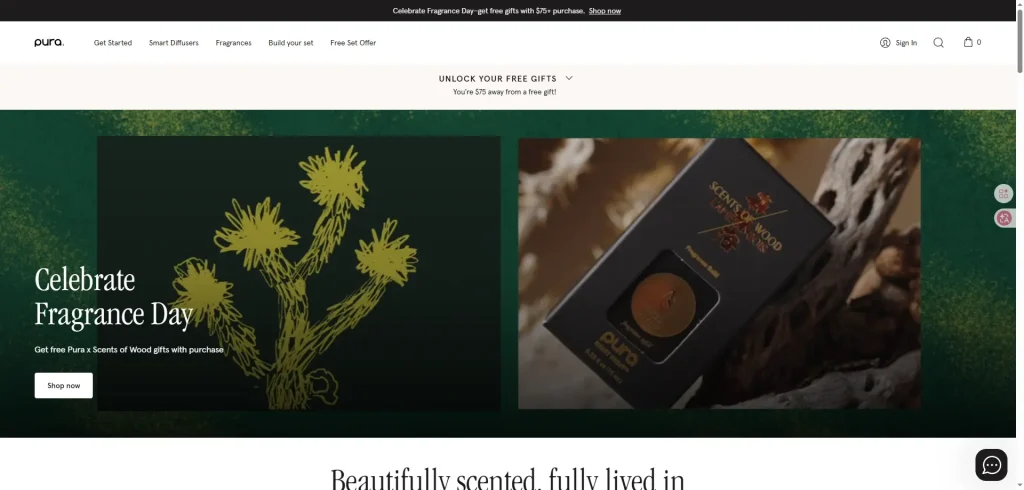Click the floating grid apps icon

tap(1003, 193)
